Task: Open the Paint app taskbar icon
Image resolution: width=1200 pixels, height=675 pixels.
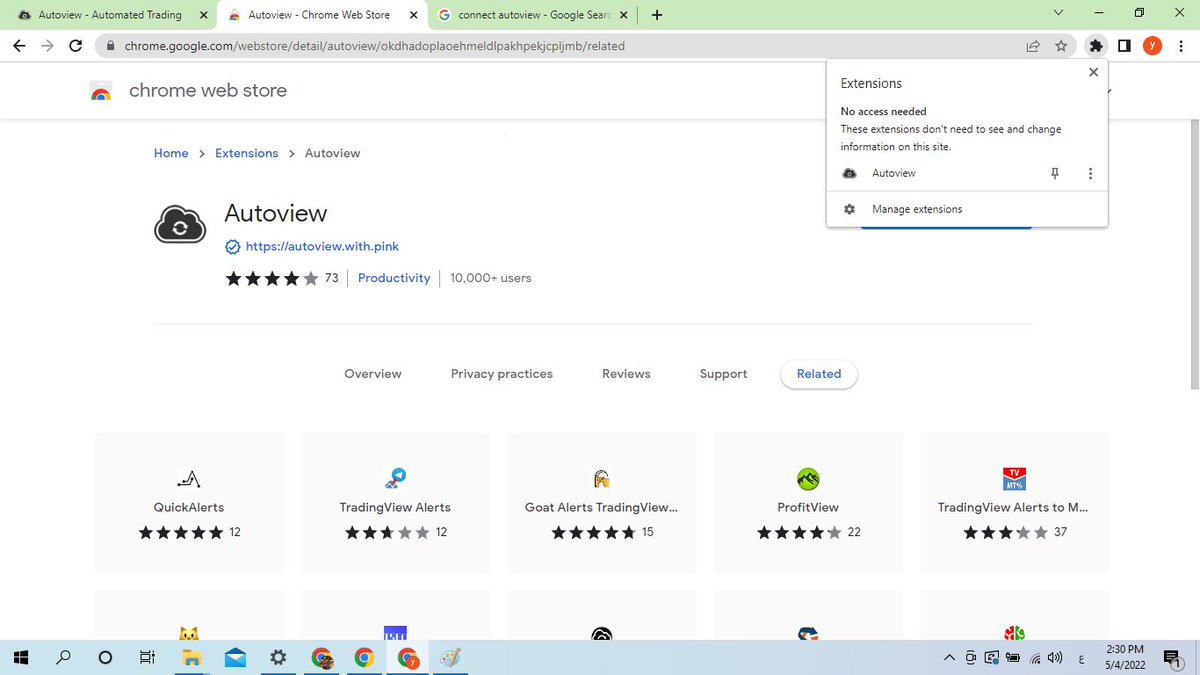Action: (x=451, y=658)
